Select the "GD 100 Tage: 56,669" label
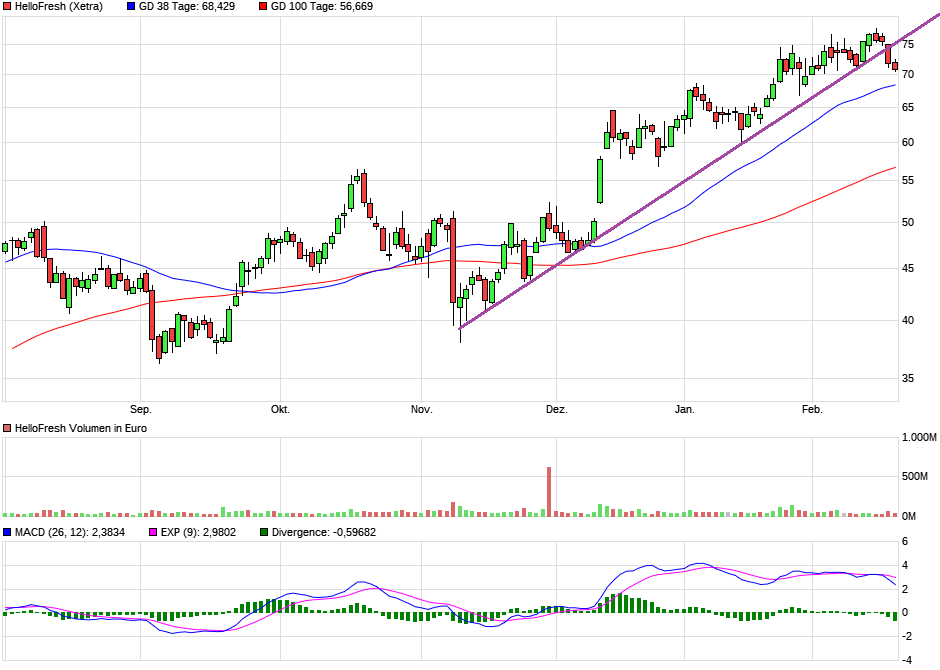Screen dimensions: 940x670 tap(322, 7)
